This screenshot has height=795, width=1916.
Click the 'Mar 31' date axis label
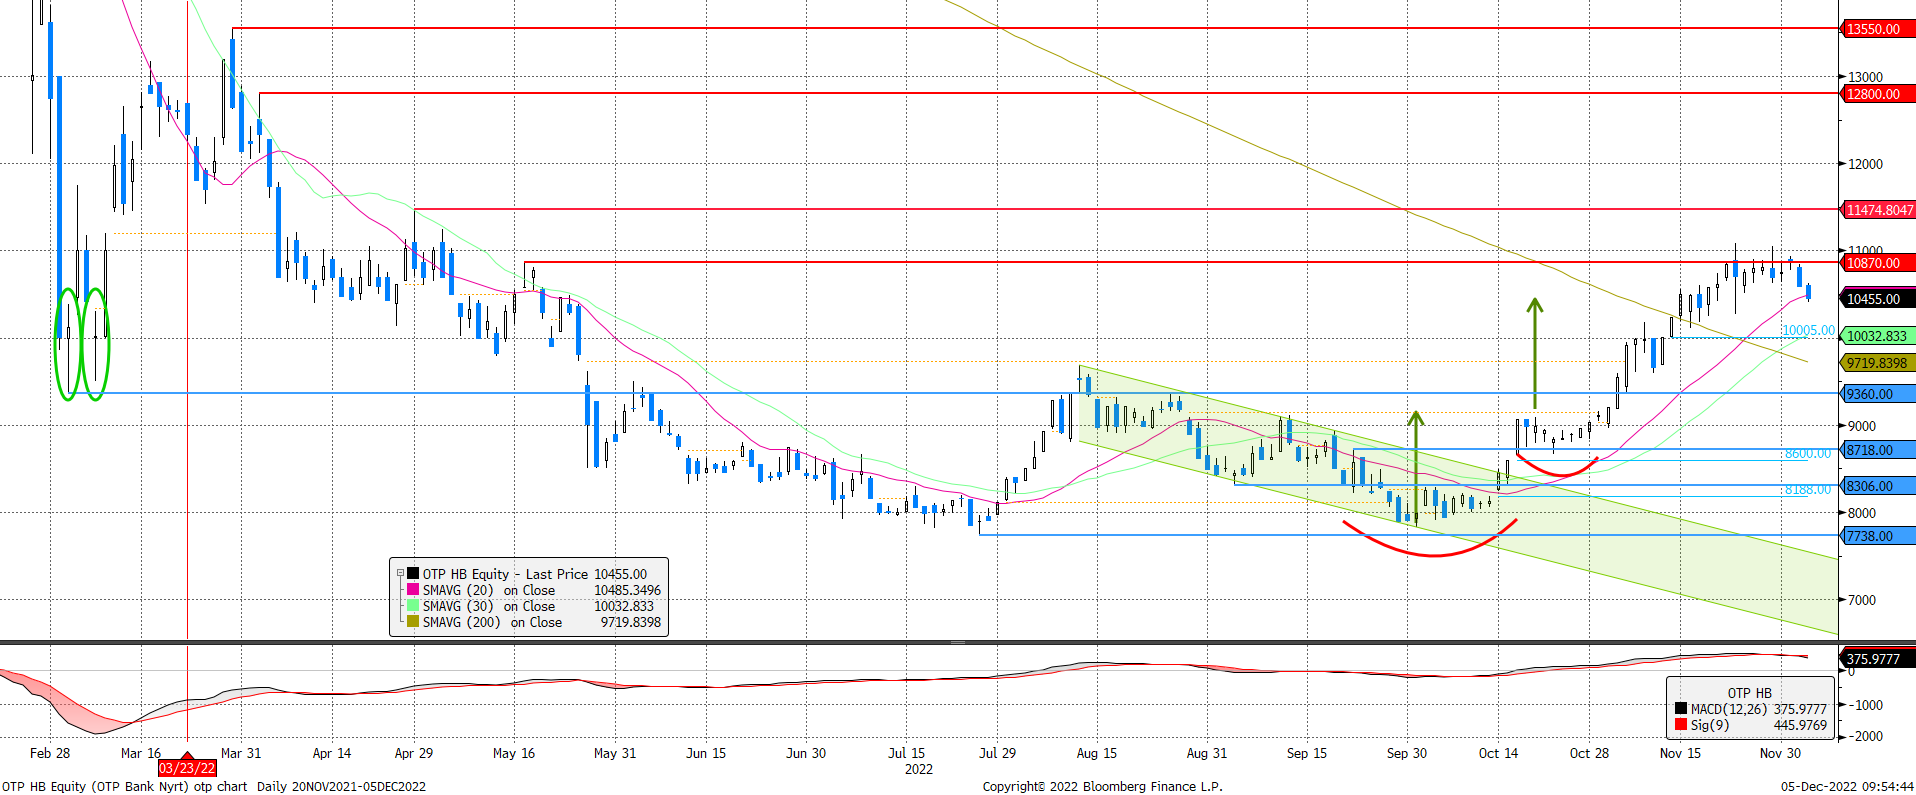coord(241,753)
